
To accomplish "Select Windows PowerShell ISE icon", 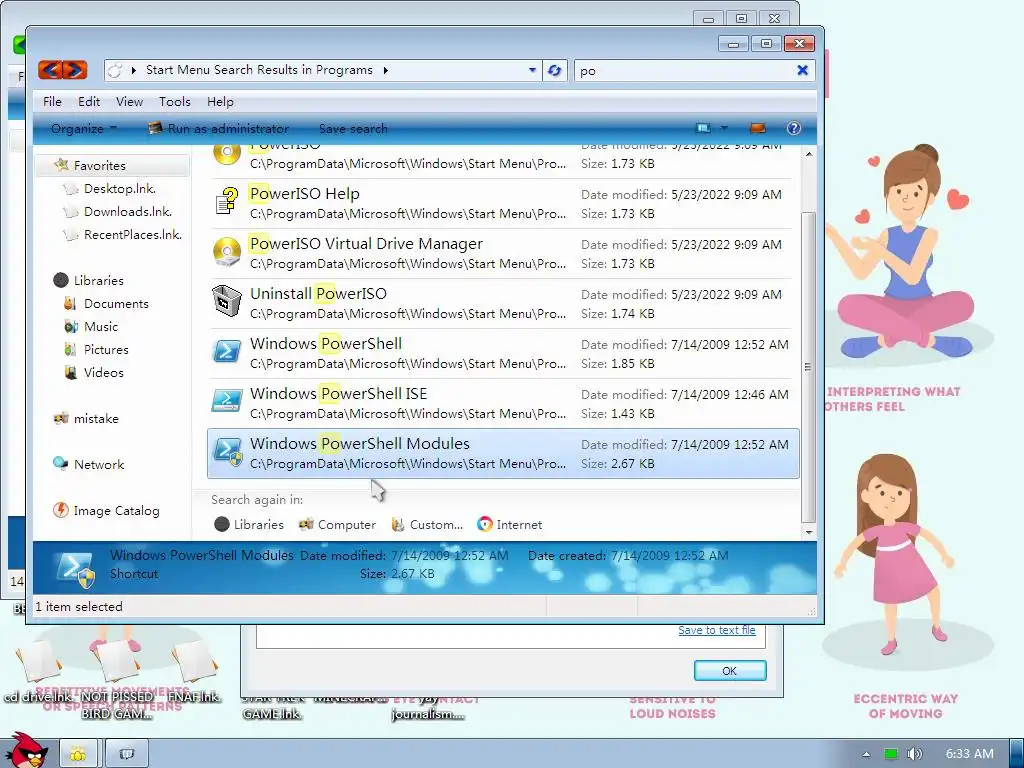I will click(x=227, y=400).
